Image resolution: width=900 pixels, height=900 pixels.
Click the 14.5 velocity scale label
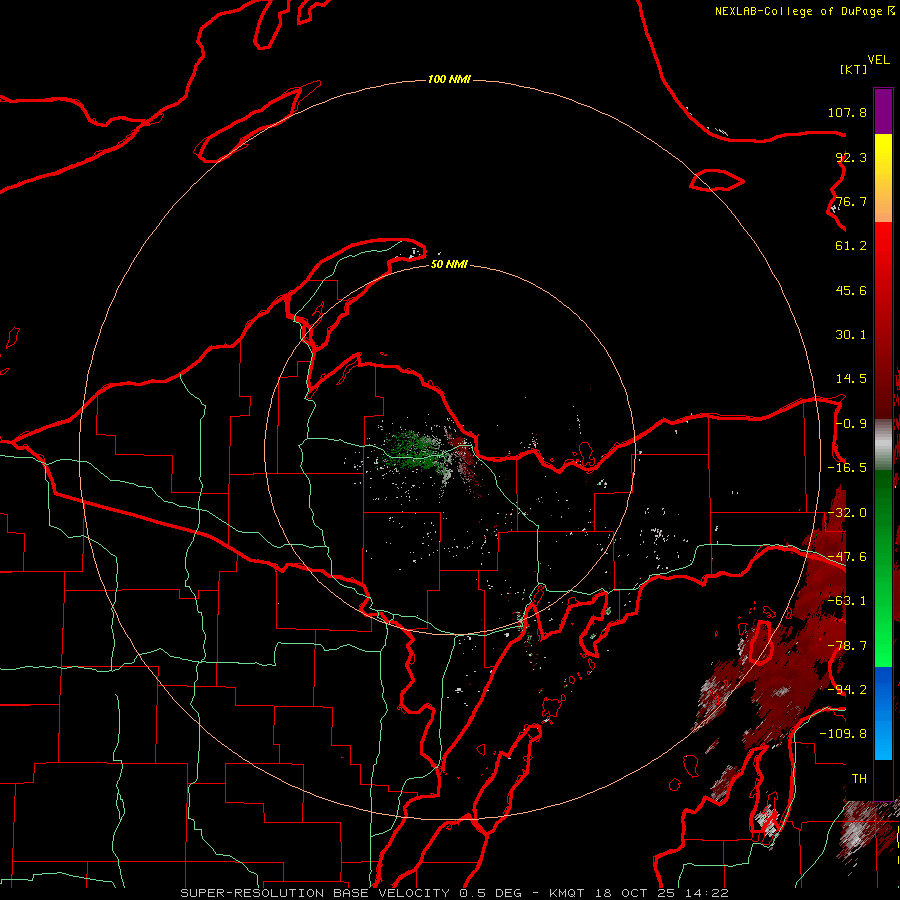[x=851, y=379]
